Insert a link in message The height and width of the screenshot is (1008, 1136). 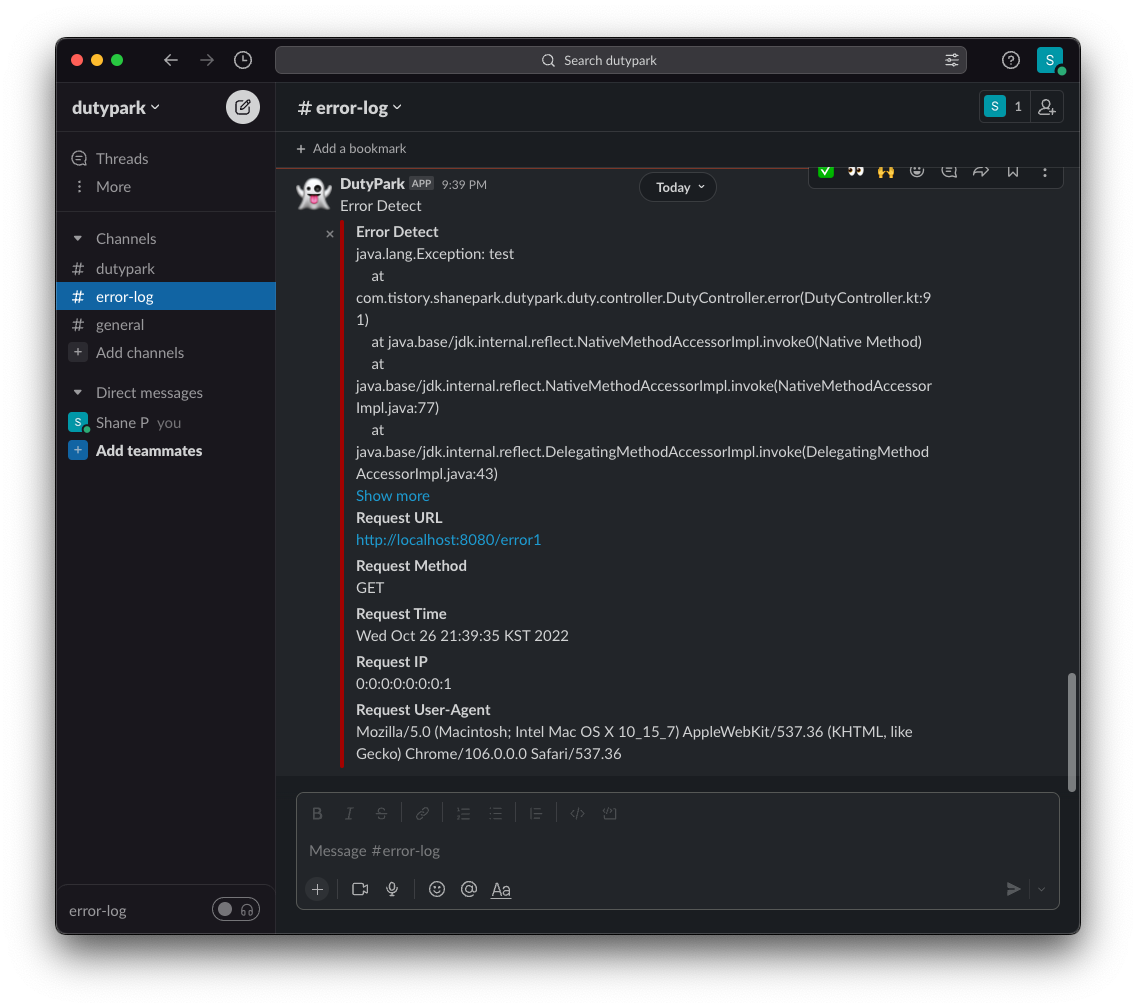(422, 814)
